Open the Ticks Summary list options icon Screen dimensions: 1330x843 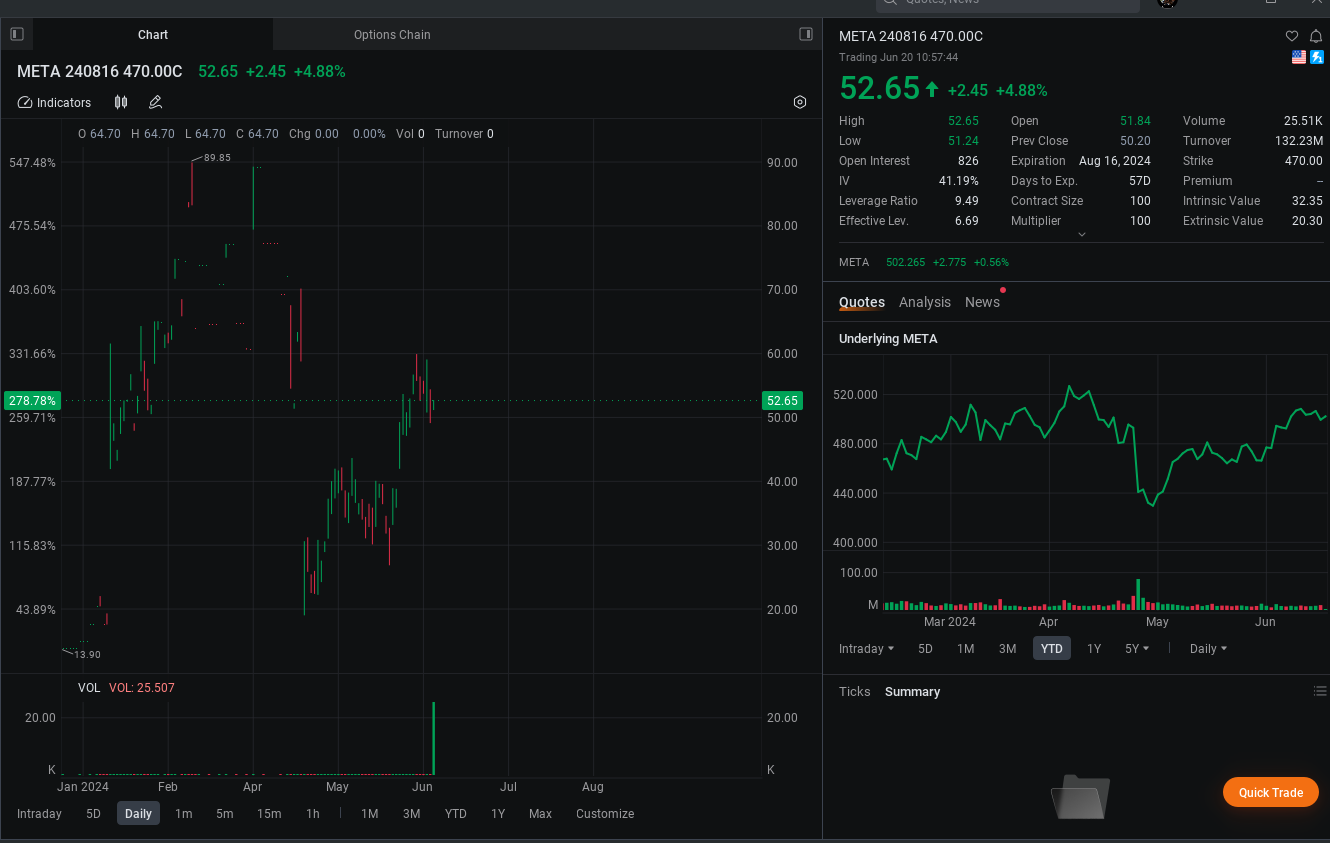coord(1320,691)
